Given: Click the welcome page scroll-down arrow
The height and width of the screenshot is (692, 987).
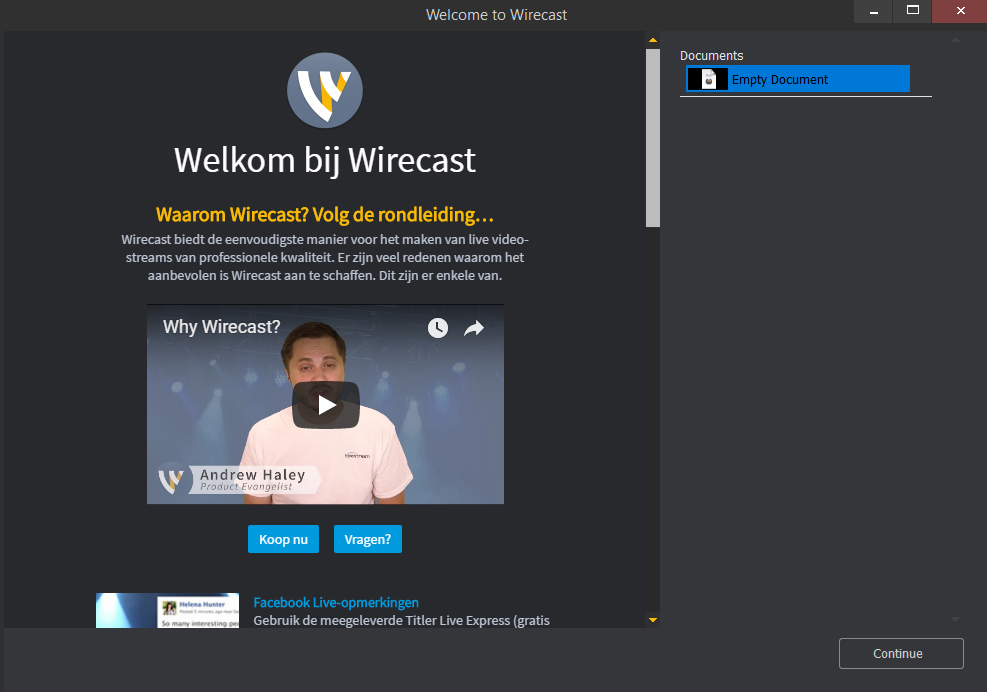Looking at the screenshot, I should point(653,620).
